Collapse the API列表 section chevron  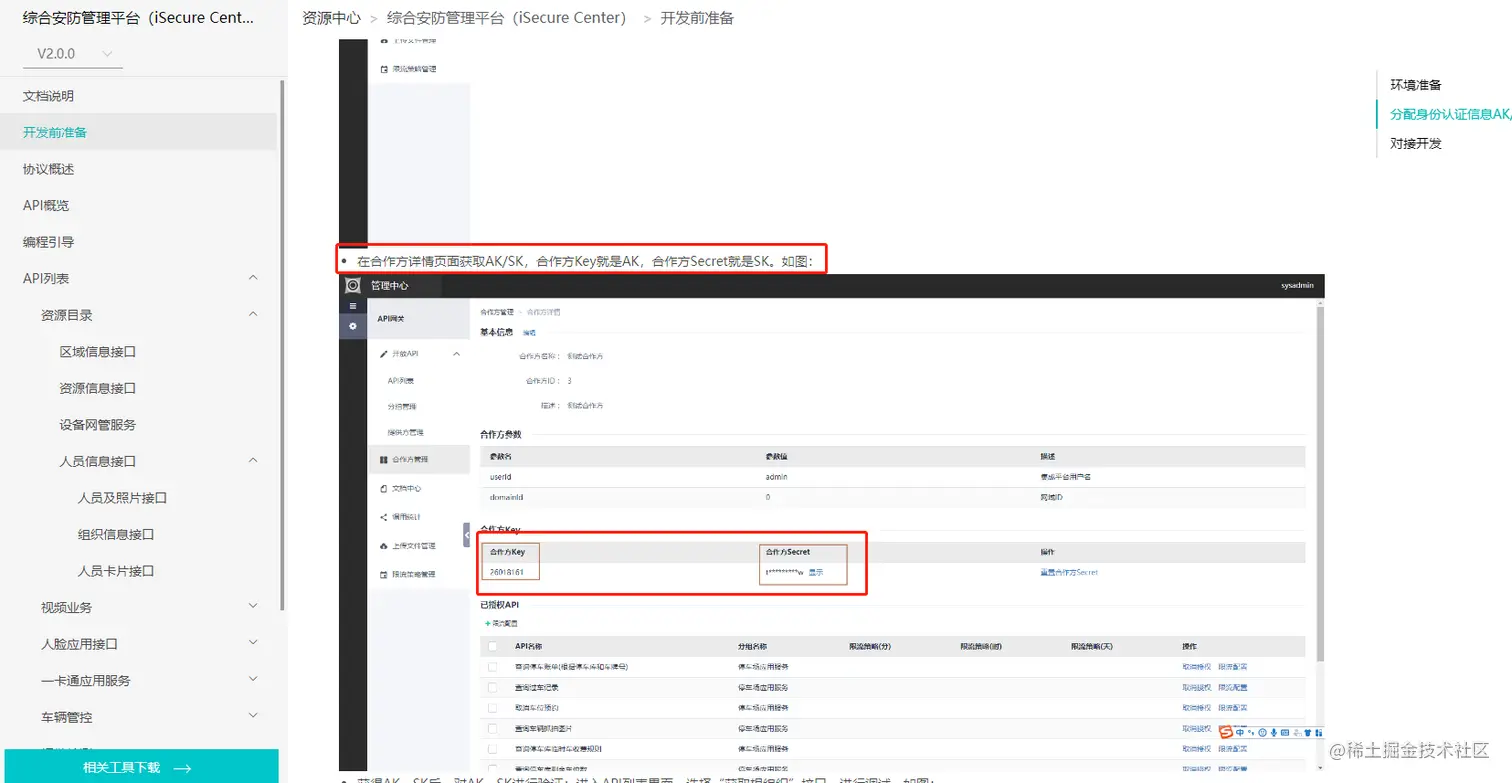[x=253, y=278]
